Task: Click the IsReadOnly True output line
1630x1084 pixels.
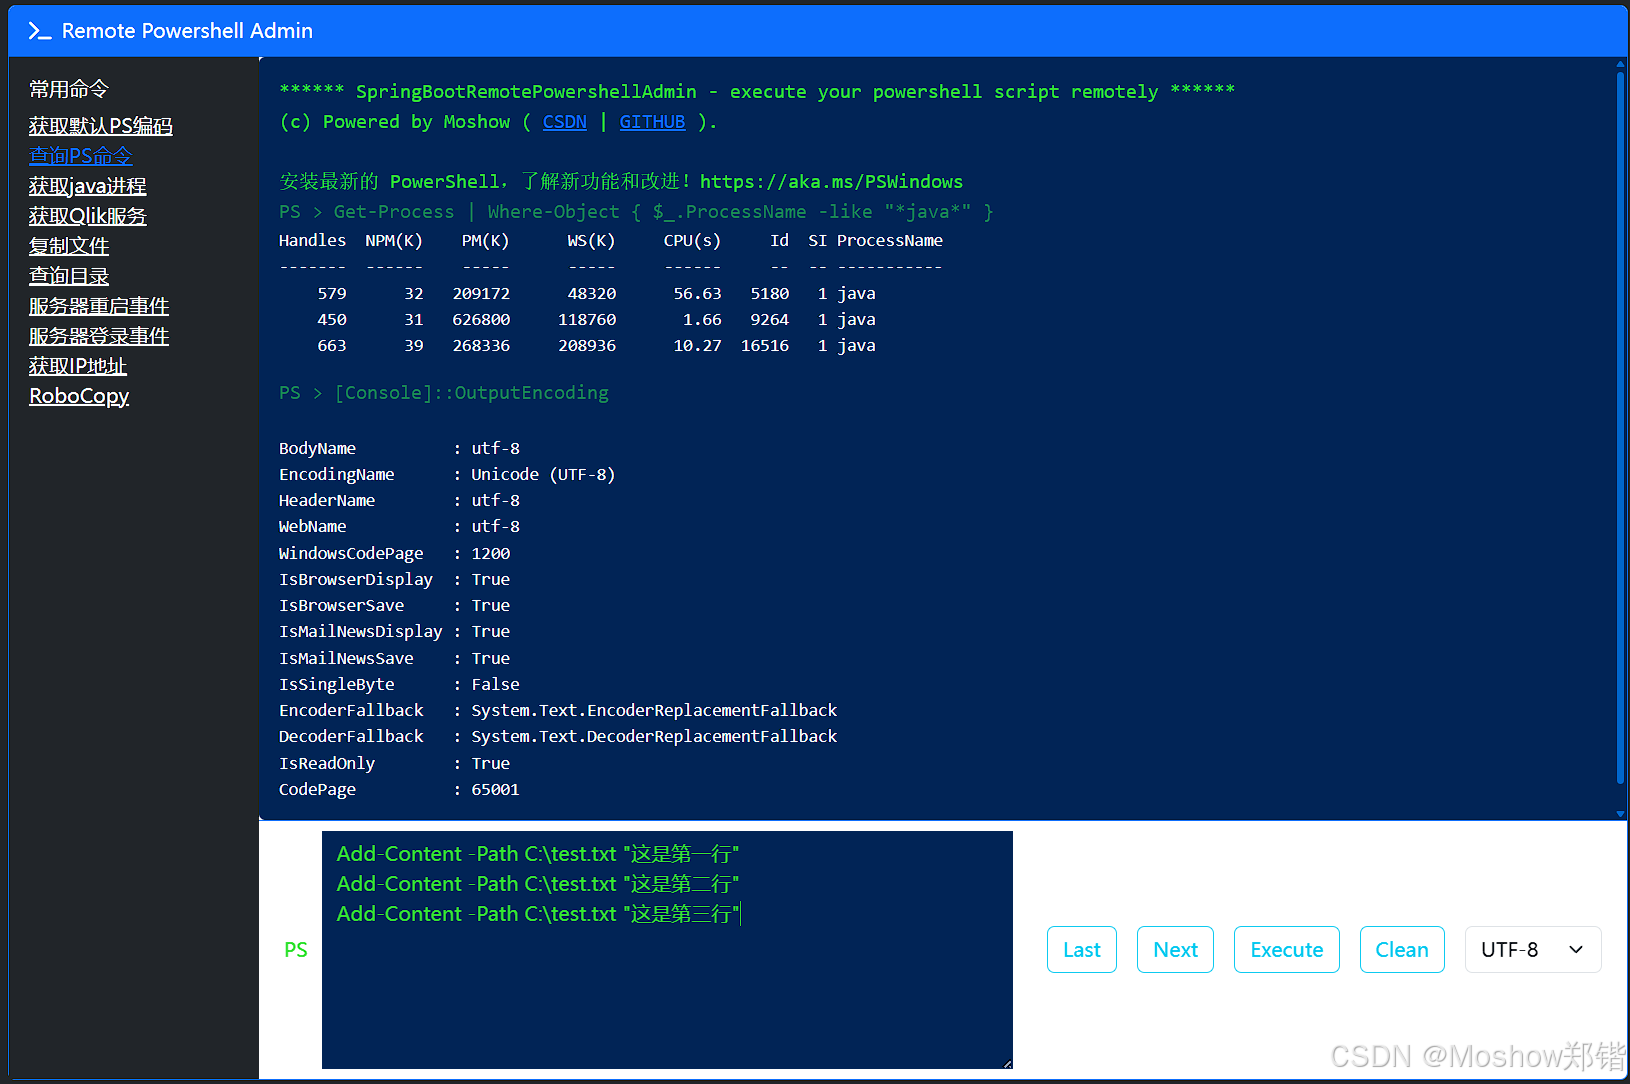Action: (x=395, y=763)
